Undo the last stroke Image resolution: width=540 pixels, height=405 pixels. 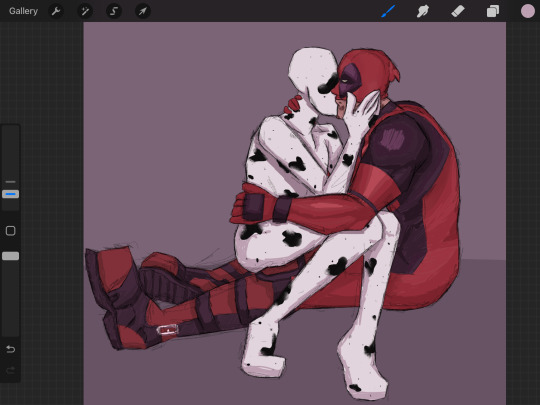click(x=10, y=350)
